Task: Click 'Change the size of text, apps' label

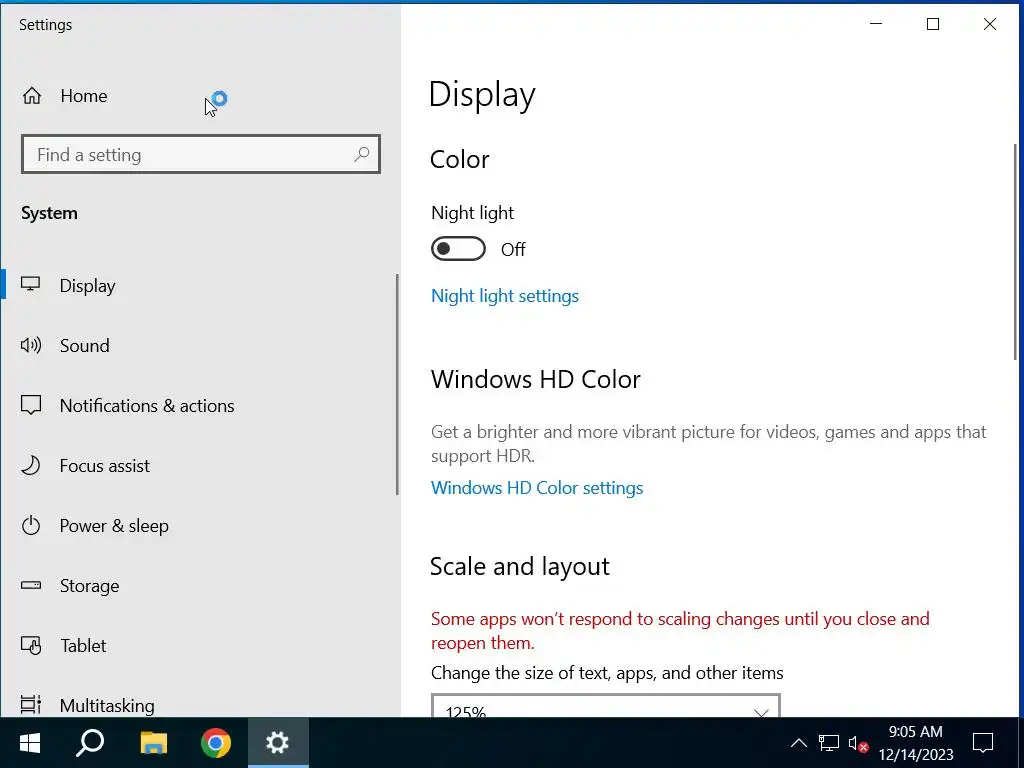Action: (607, 673)
